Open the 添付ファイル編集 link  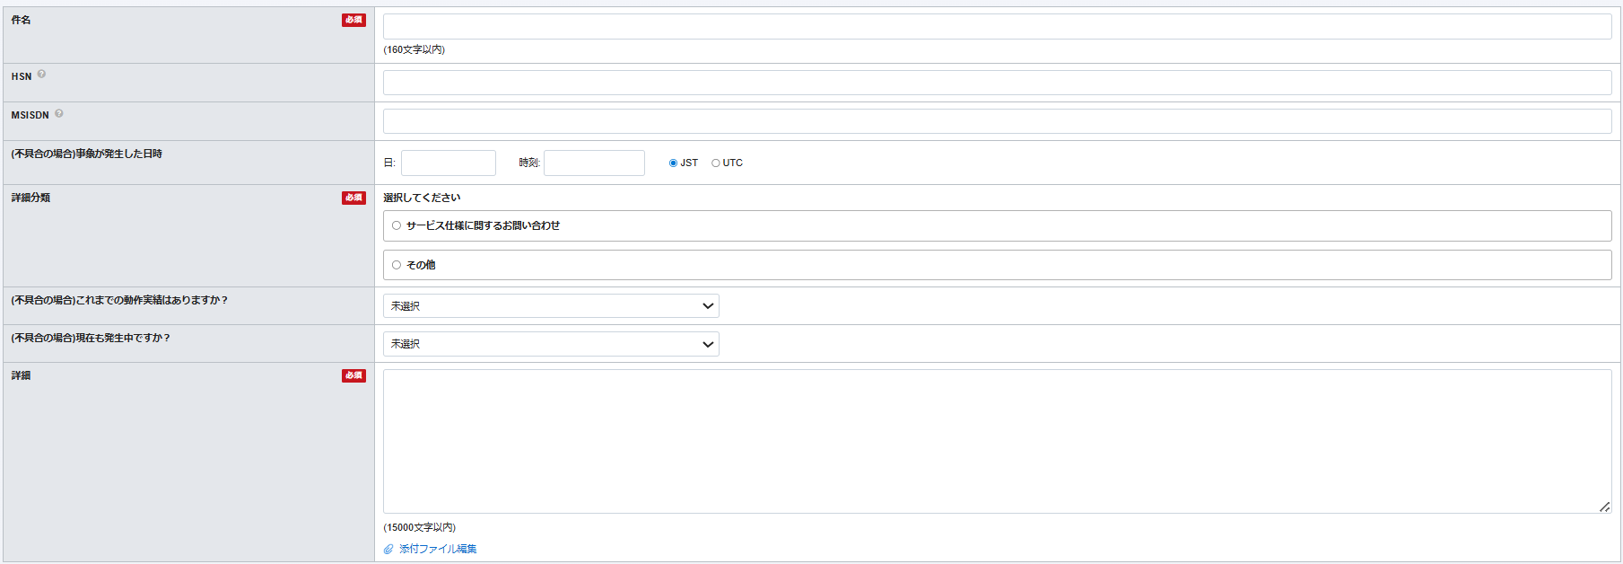pyautogui.click(x=438, y=549)
